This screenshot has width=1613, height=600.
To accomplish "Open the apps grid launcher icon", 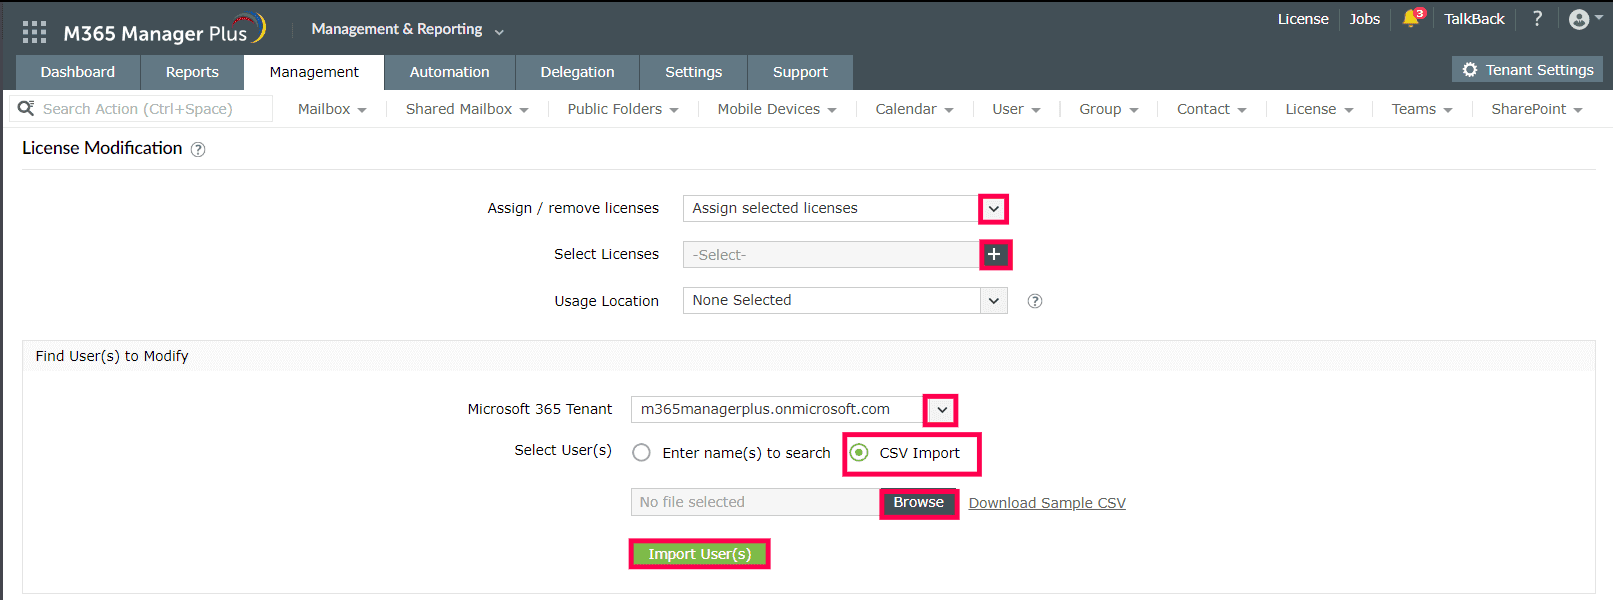I will point(34,32).
